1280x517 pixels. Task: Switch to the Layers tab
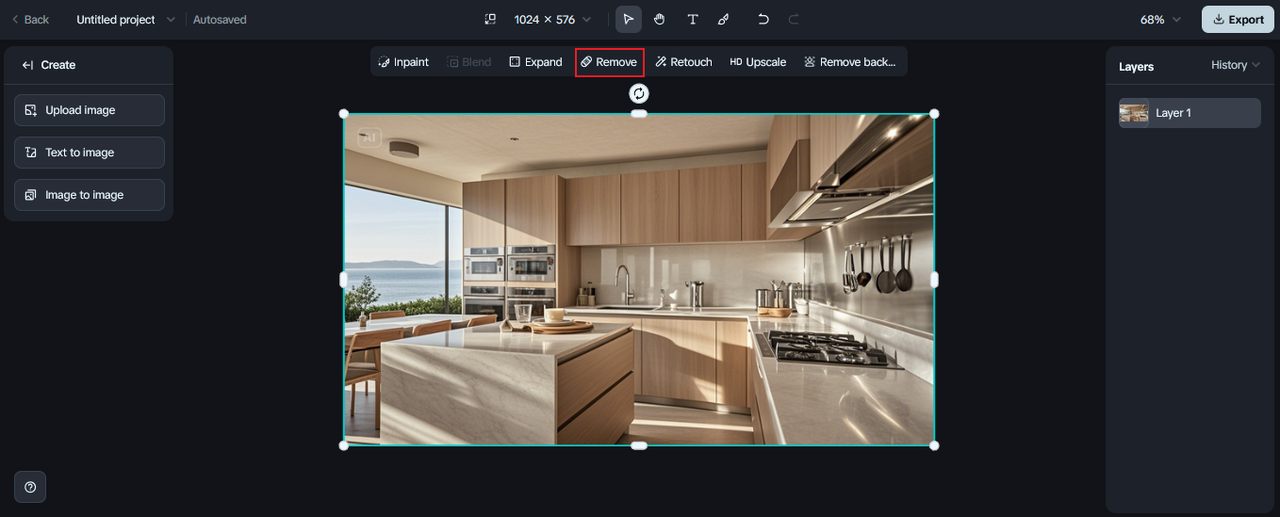click(x=1136, y=66)
